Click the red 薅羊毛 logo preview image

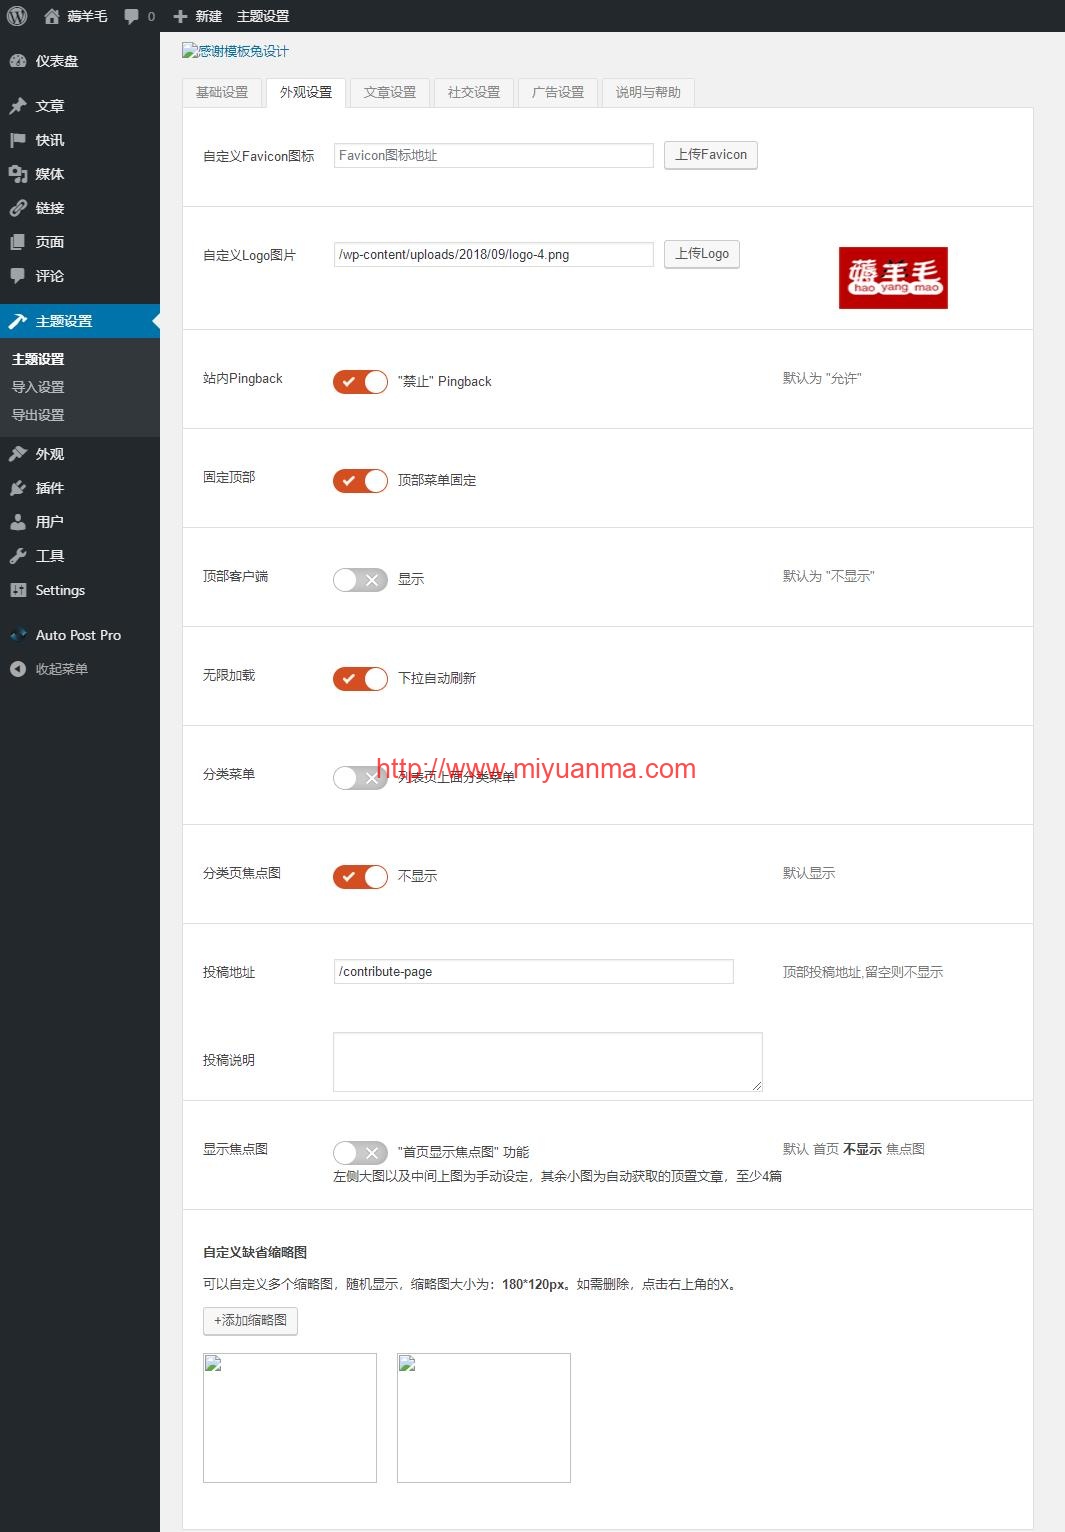coord(893,278)
